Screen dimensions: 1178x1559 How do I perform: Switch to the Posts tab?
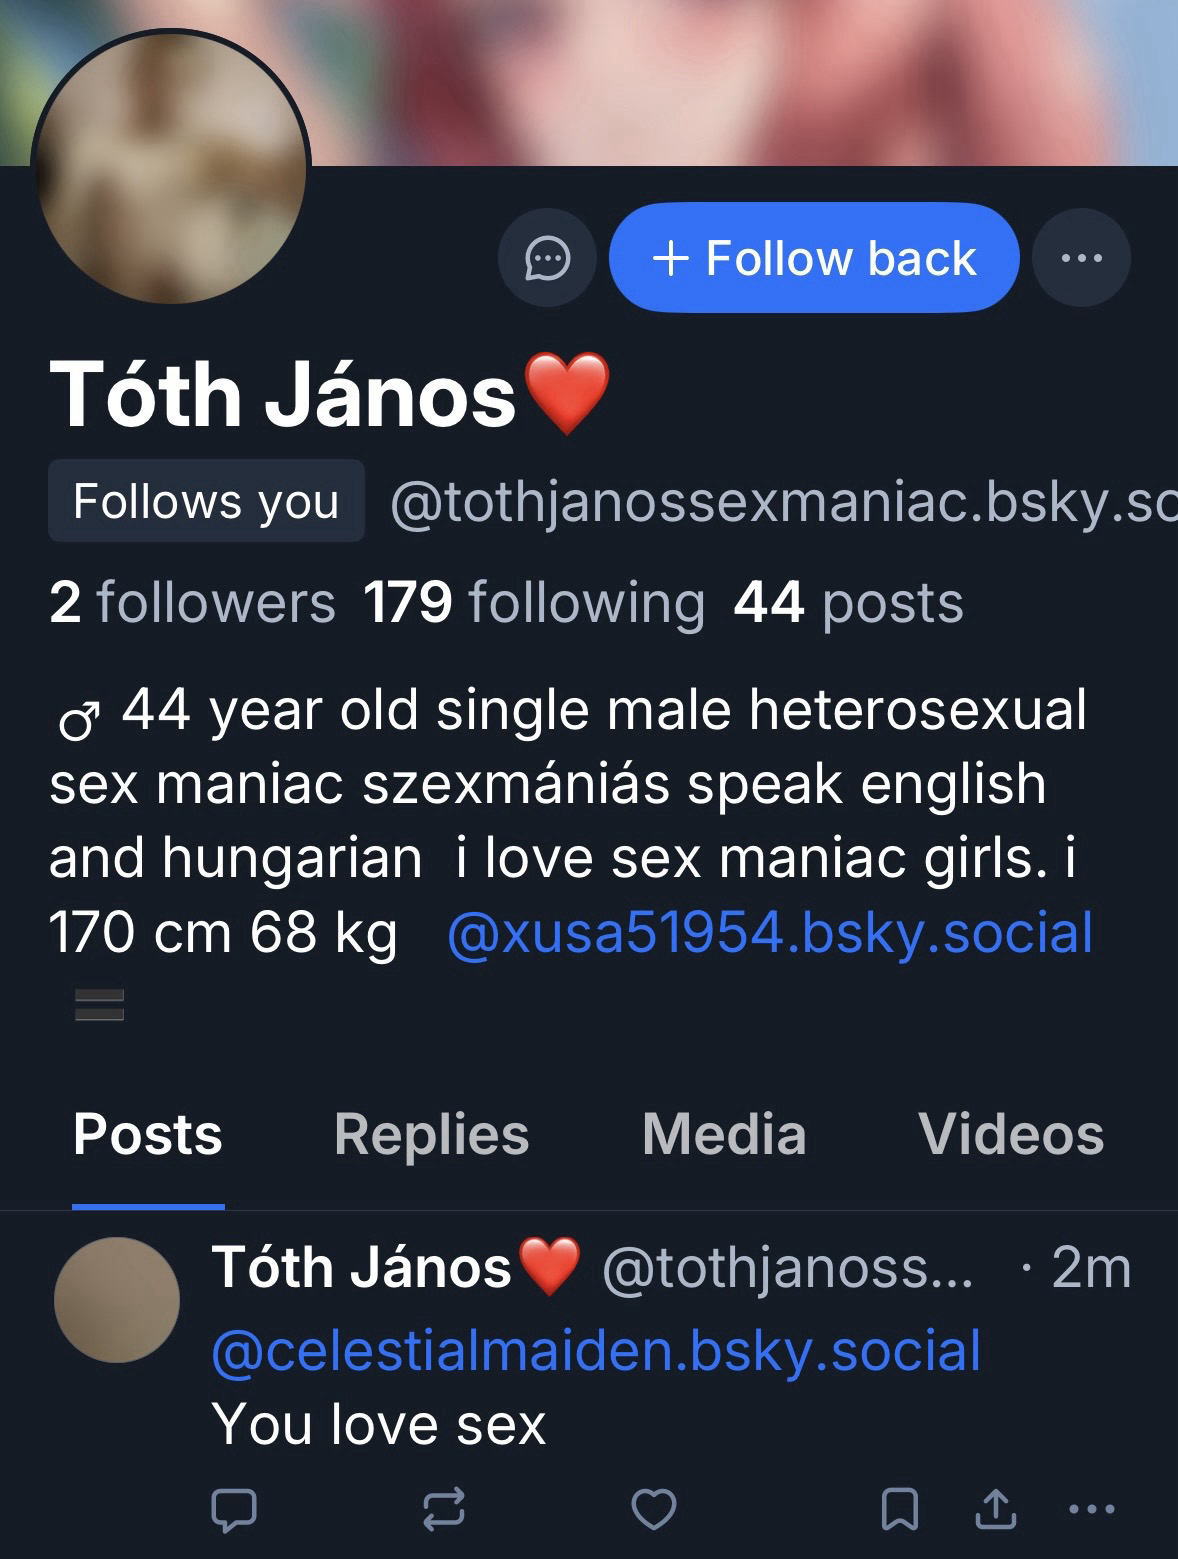148,1135
